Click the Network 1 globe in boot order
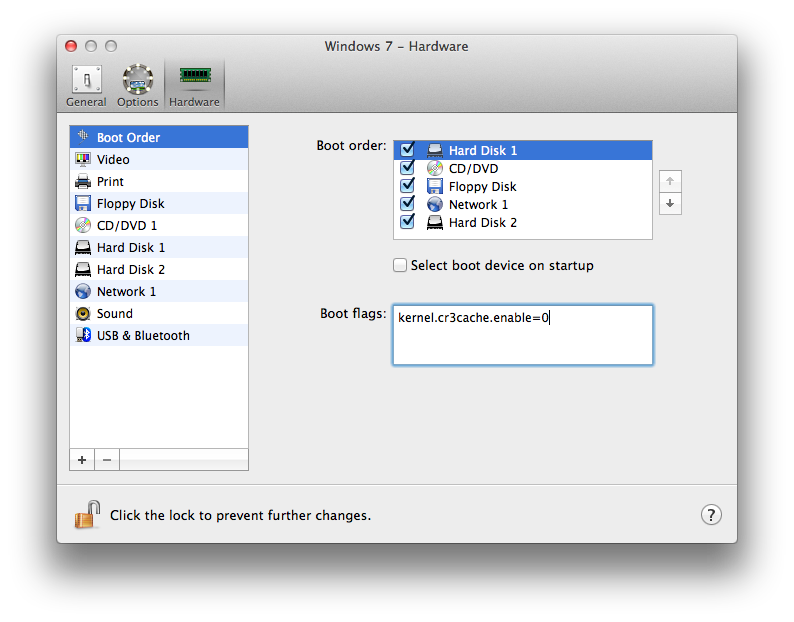The width and height of the screenshot is (794, 622). tap(434, 204)
